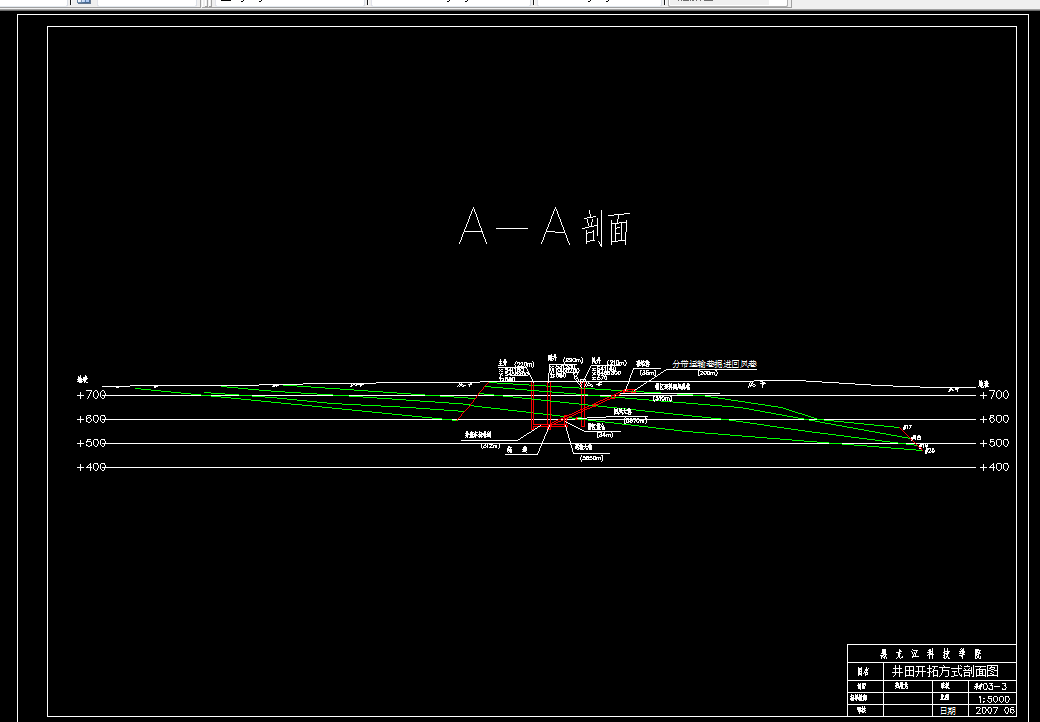Select the drawing number ending in 03-3
1040x722 pixels.
point(990,686)
